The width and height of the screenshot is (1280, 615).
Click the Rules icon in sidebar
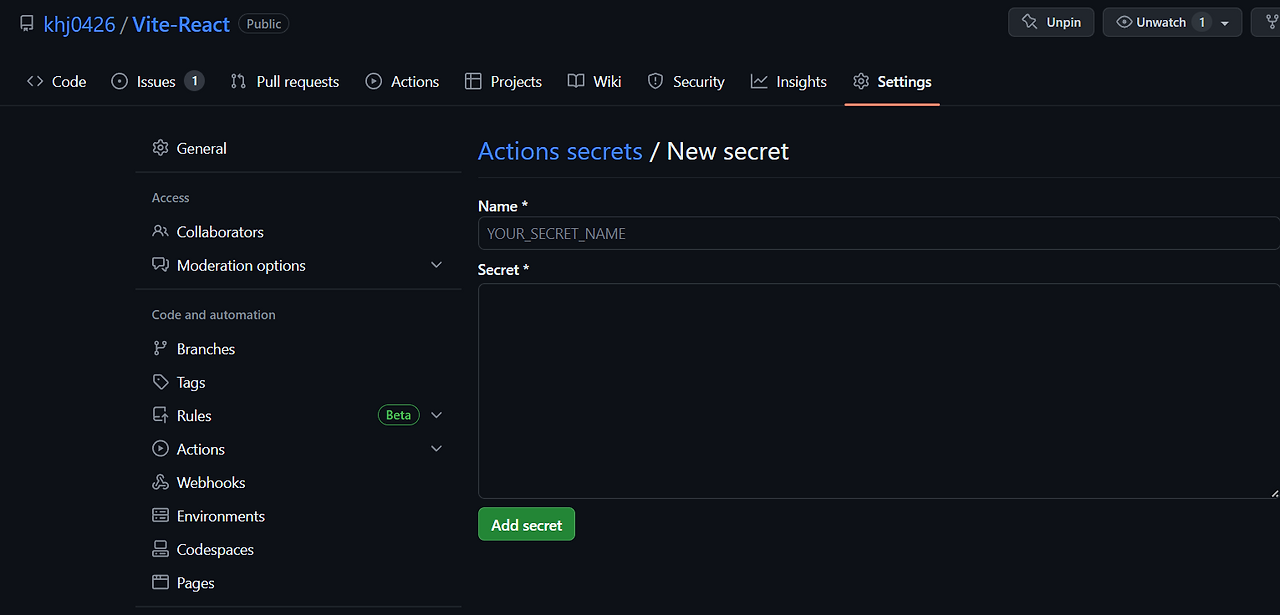coord(160,415)
